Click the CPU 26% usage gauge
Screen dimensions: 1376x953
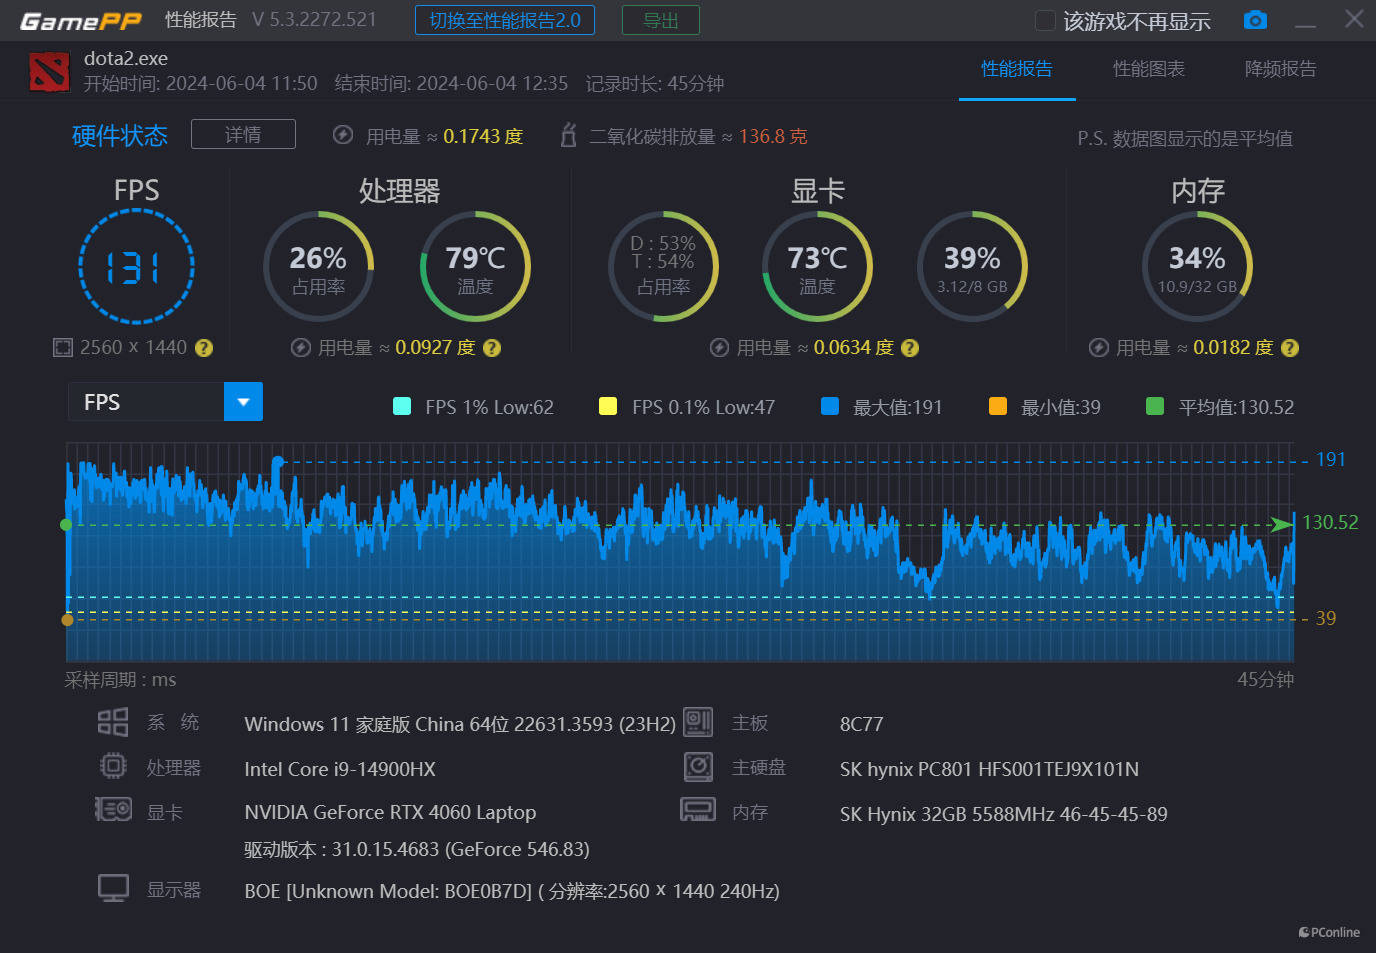[x=318, y=266]
